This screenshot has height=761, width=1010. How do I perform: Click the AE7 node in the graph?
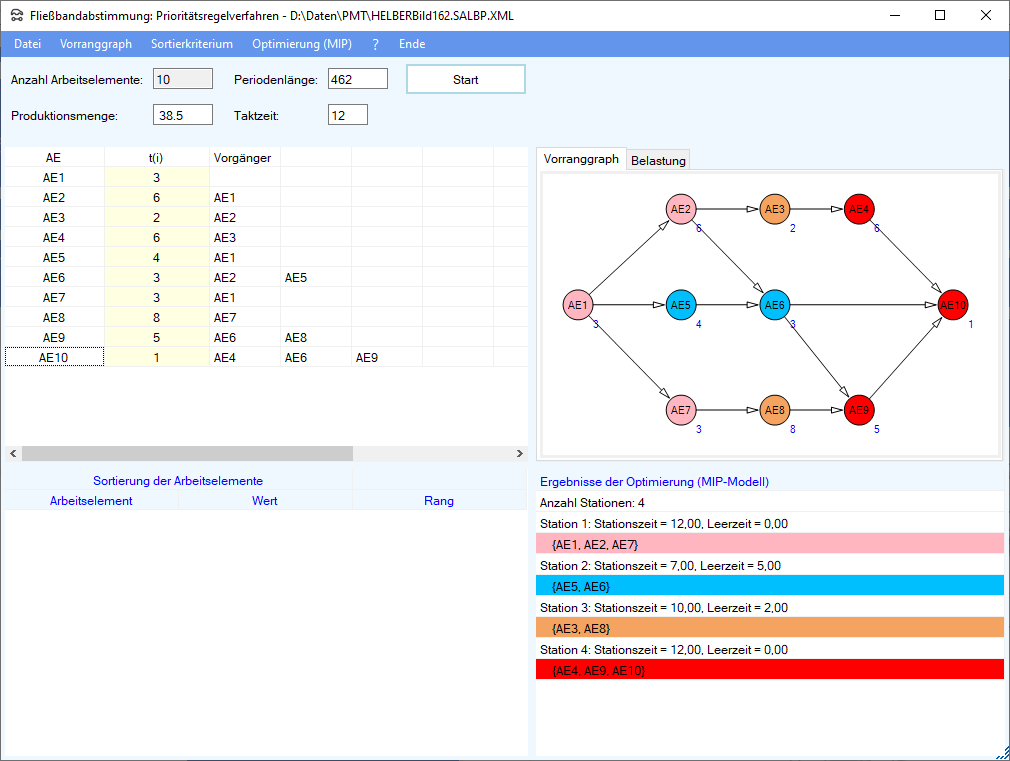(680, 410)
